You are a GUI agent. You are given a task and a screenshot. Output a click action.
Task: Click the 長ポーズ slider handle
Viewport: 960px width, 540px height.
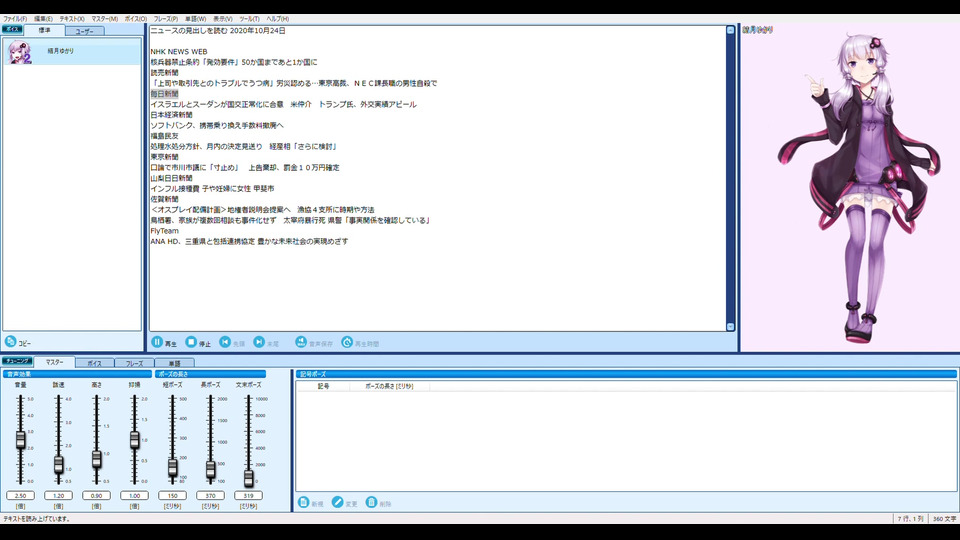coord(211,469)
